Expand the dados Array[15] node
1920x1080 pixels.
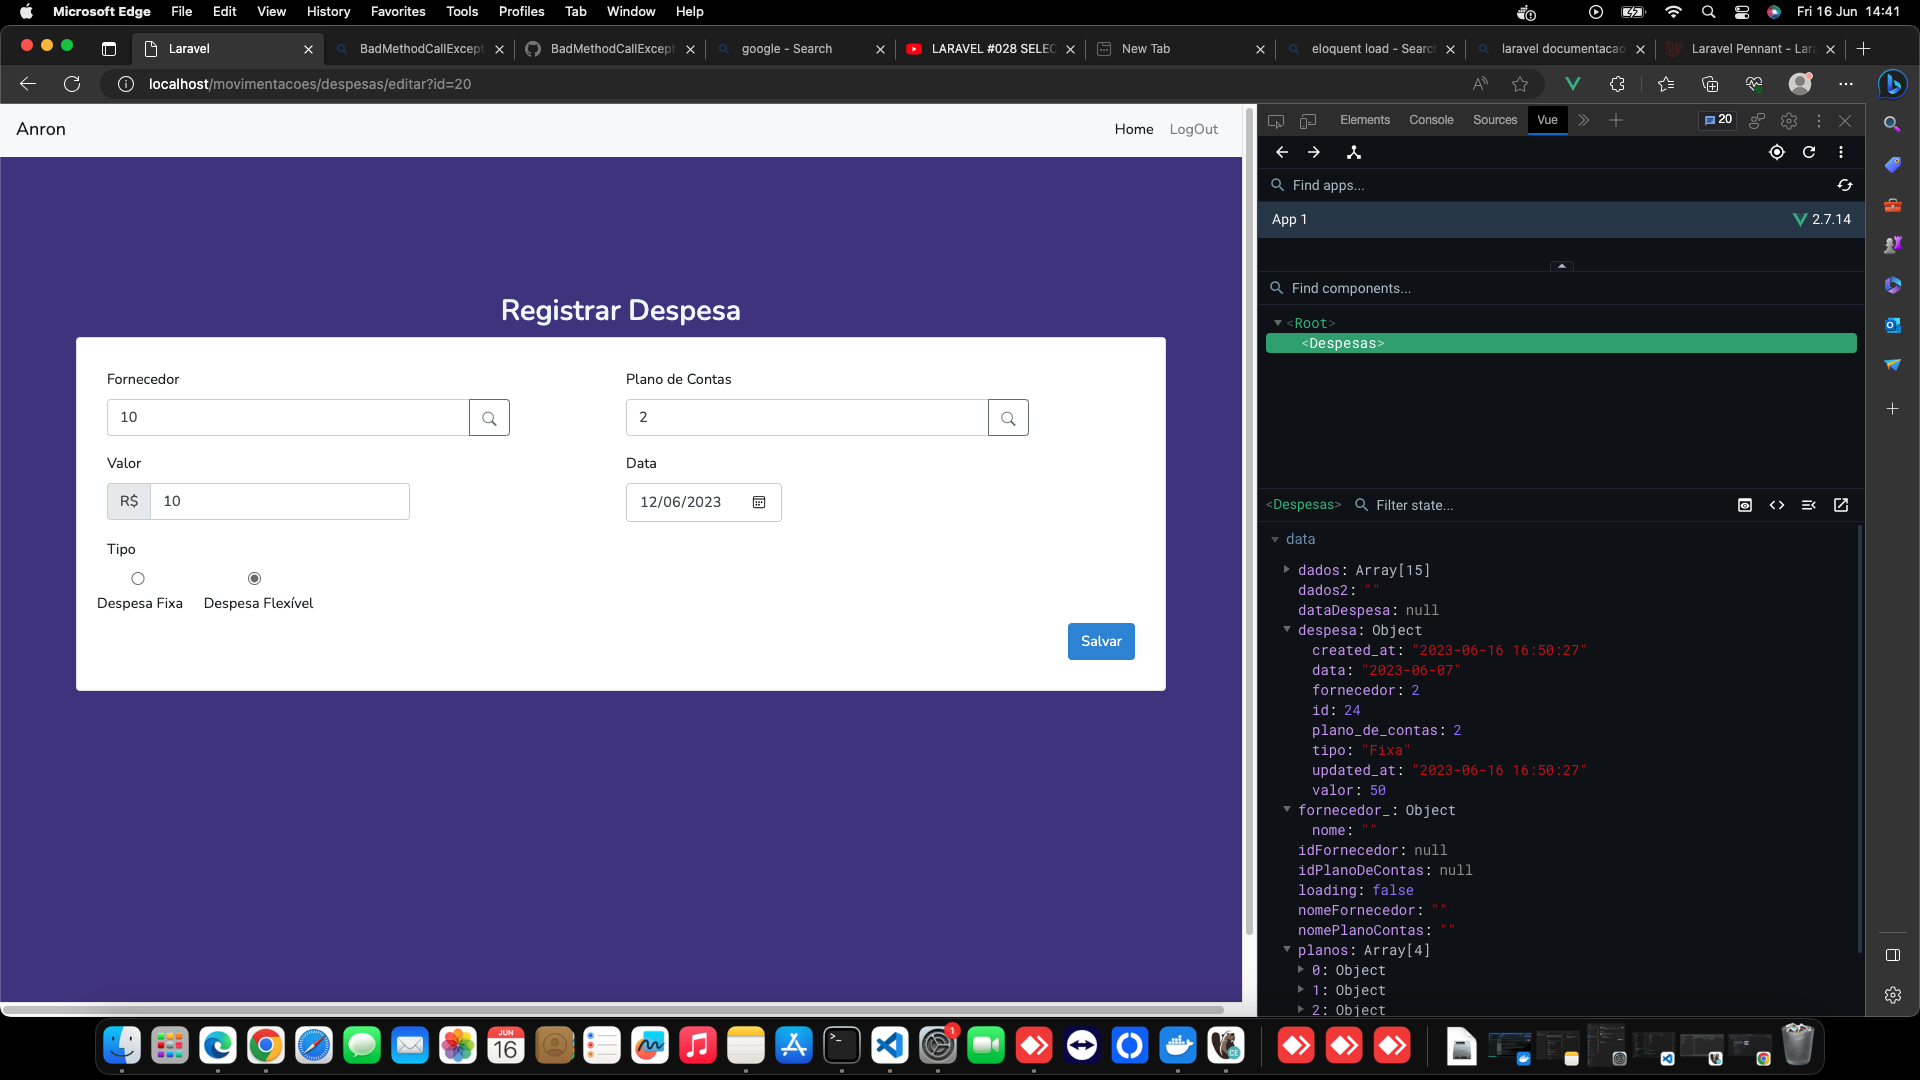tap(1287, 570)
